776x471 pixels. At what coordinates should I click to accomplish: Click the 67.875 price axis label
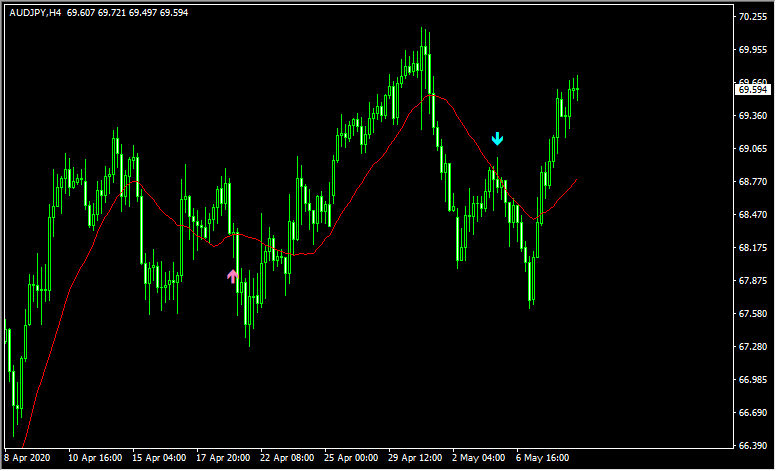coord(753,281)
